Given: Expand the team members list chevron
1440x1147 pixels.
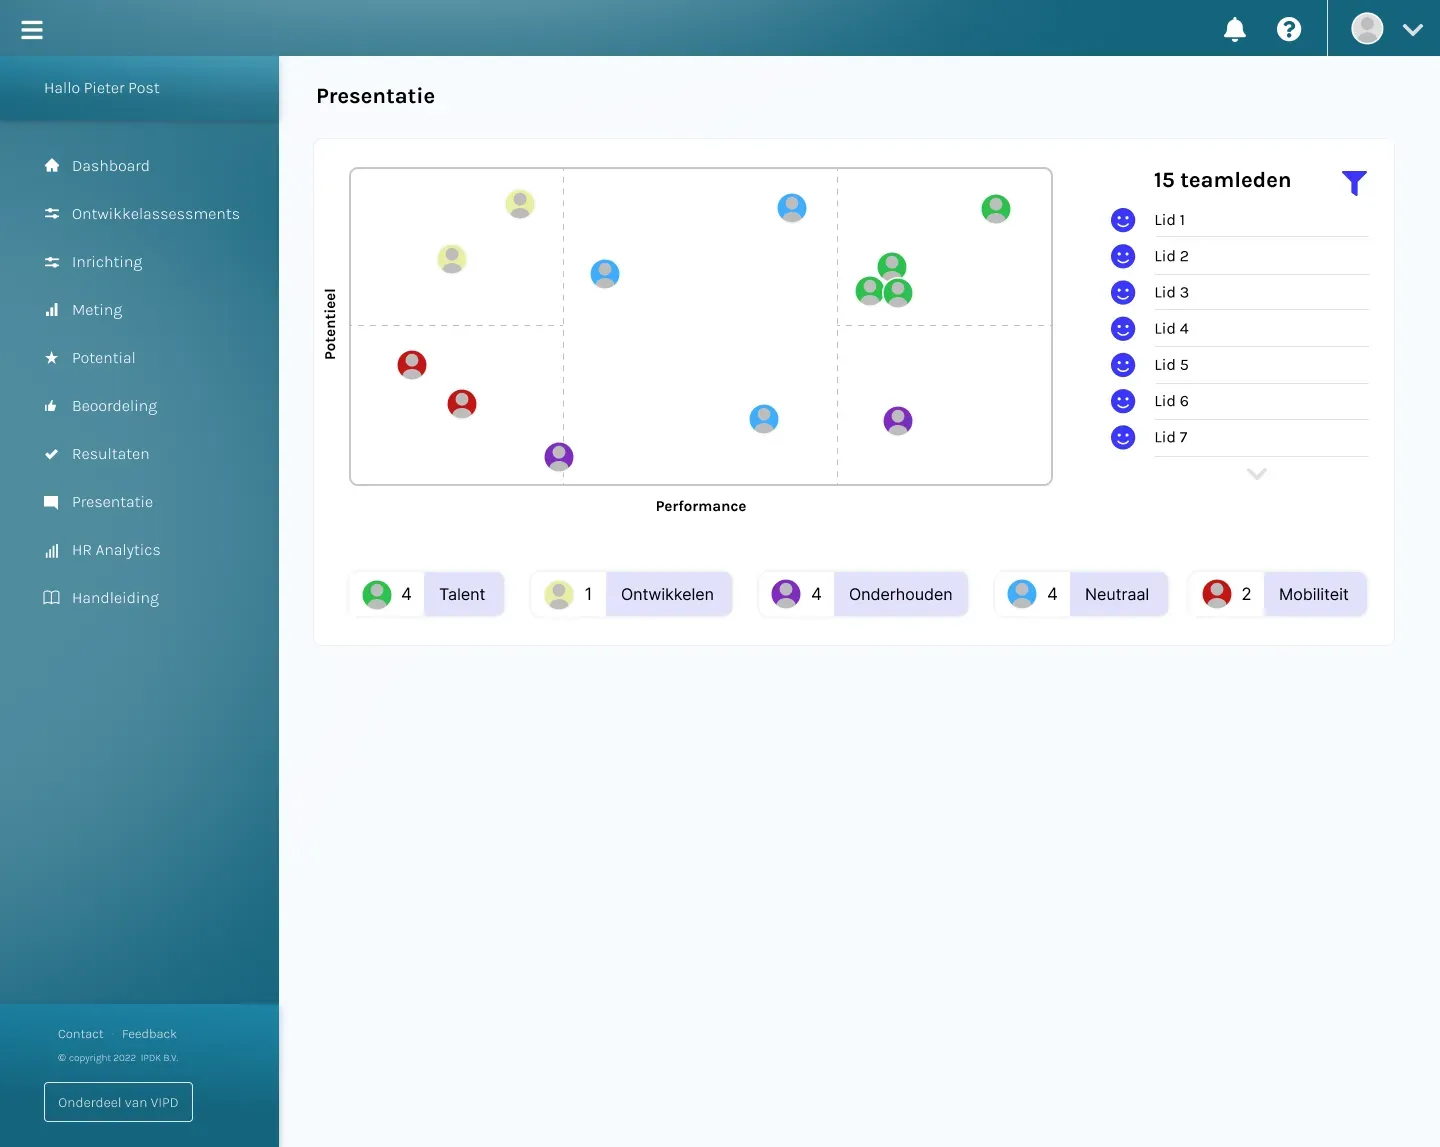Looking at the screenshot, I should 1257,474.
